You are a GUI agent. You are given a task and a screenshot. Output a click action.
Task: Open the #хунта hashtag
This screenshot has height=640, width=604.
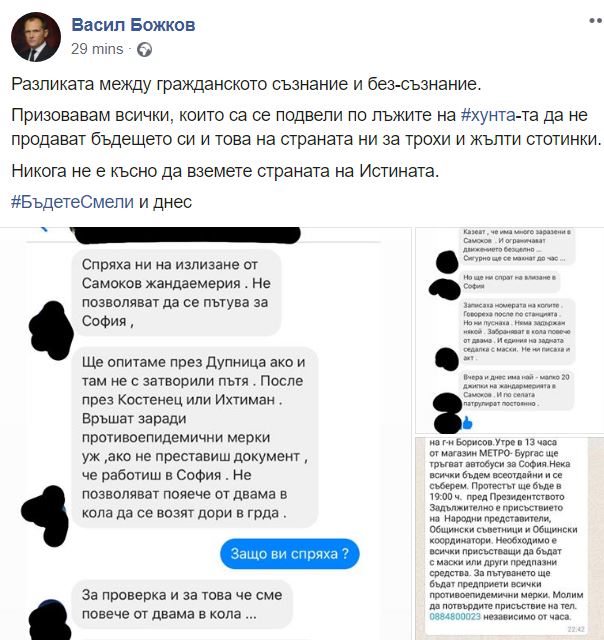[488, 115]
